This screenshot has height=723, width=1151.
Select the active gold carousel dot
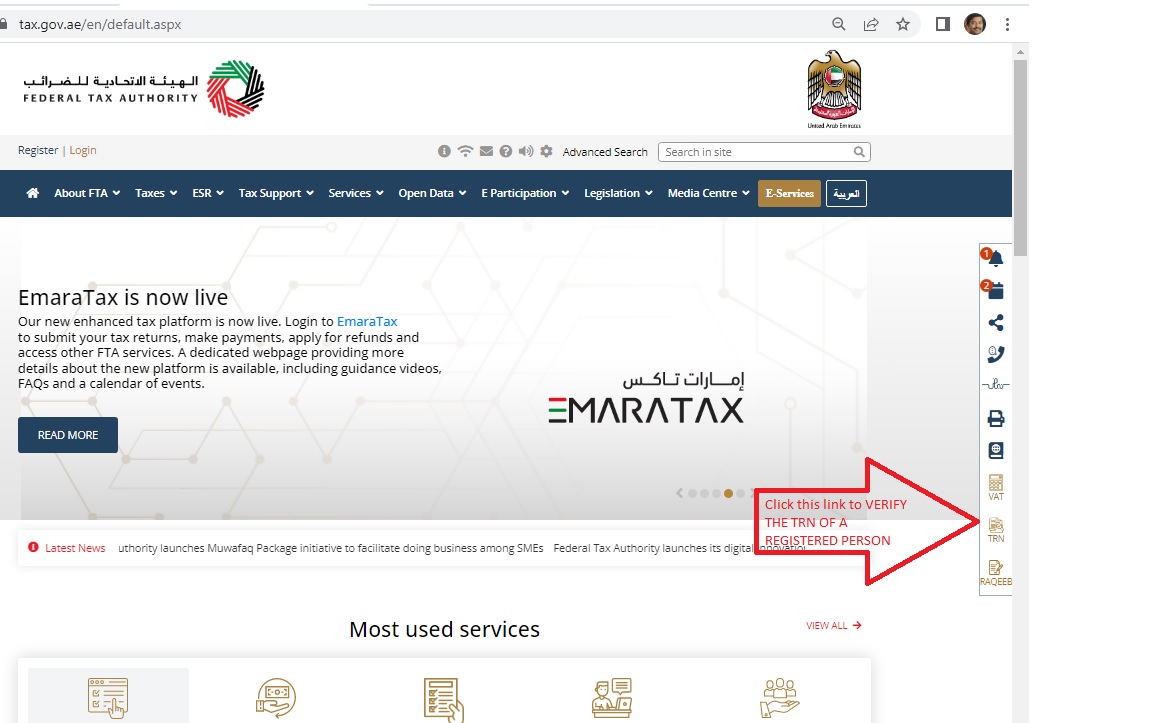coord(728,493)
